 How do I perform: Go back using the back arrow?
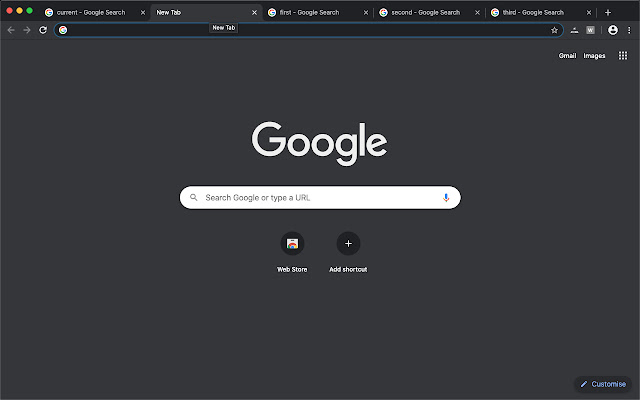point(11,30)
